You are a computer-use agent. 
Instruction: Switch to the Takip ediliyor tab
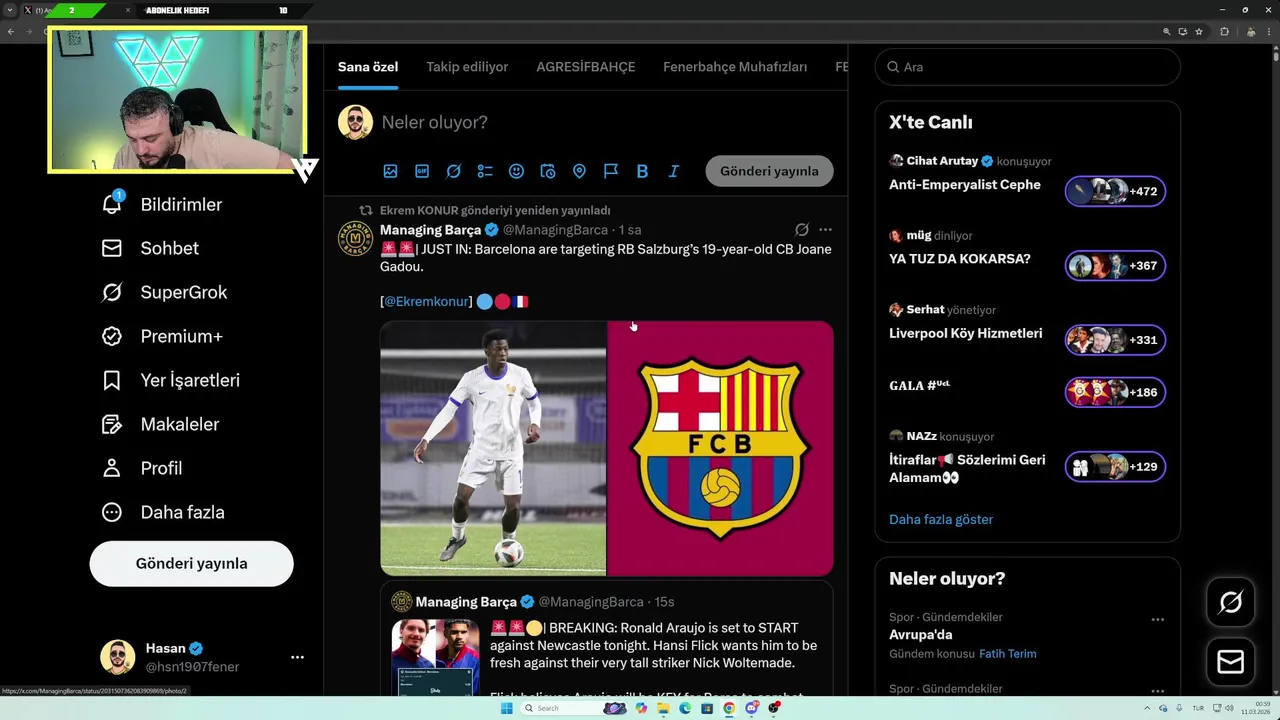467,67
